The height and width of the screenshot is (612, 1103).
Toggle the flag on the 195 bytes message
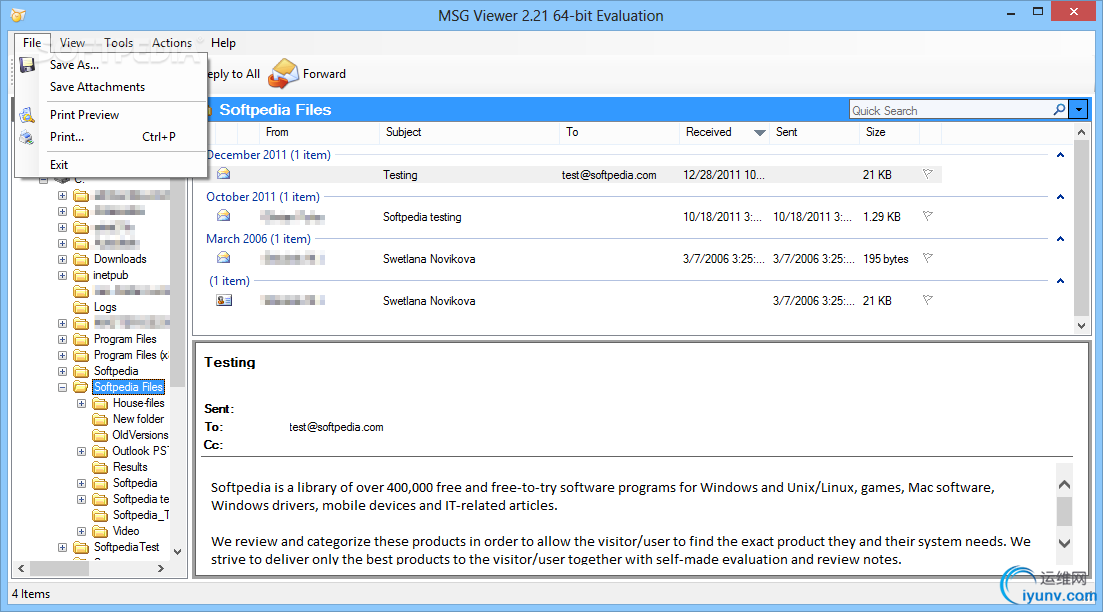tap(928, 258)
